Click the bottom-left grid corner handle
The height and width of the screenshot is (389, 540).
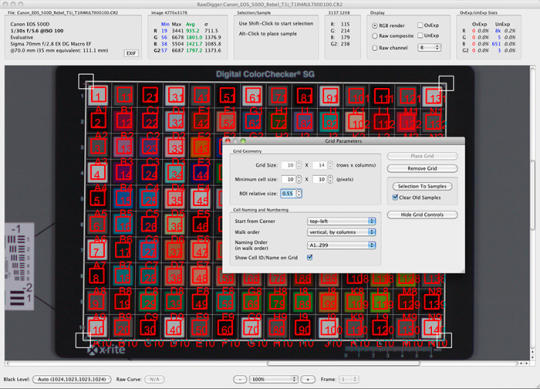tap(83, 340)
